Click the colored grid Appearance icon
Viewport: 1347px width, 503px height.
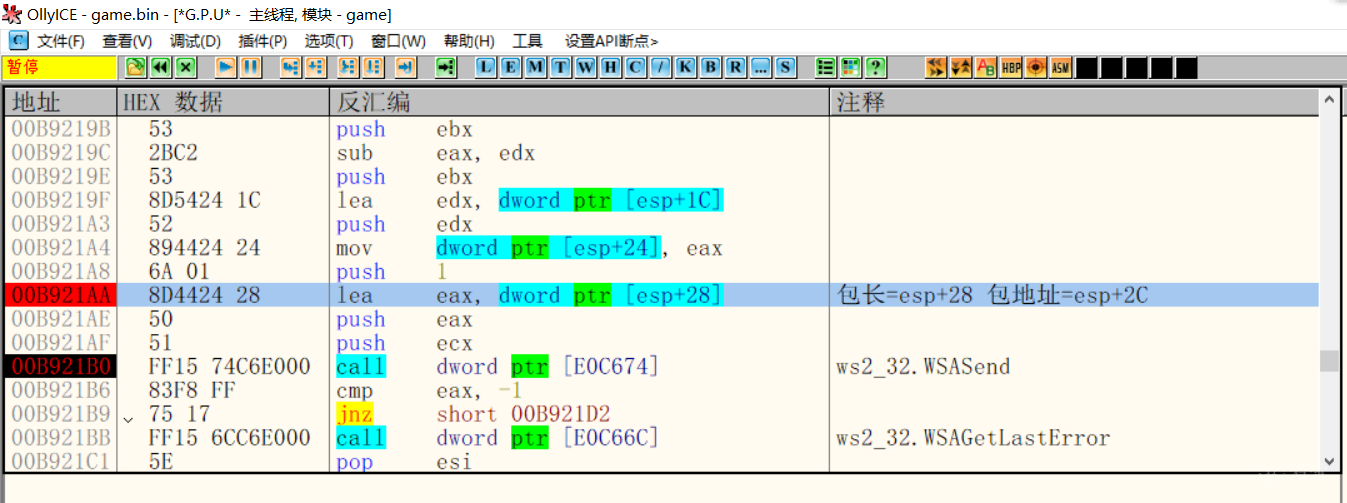click(x=851, y=67)
